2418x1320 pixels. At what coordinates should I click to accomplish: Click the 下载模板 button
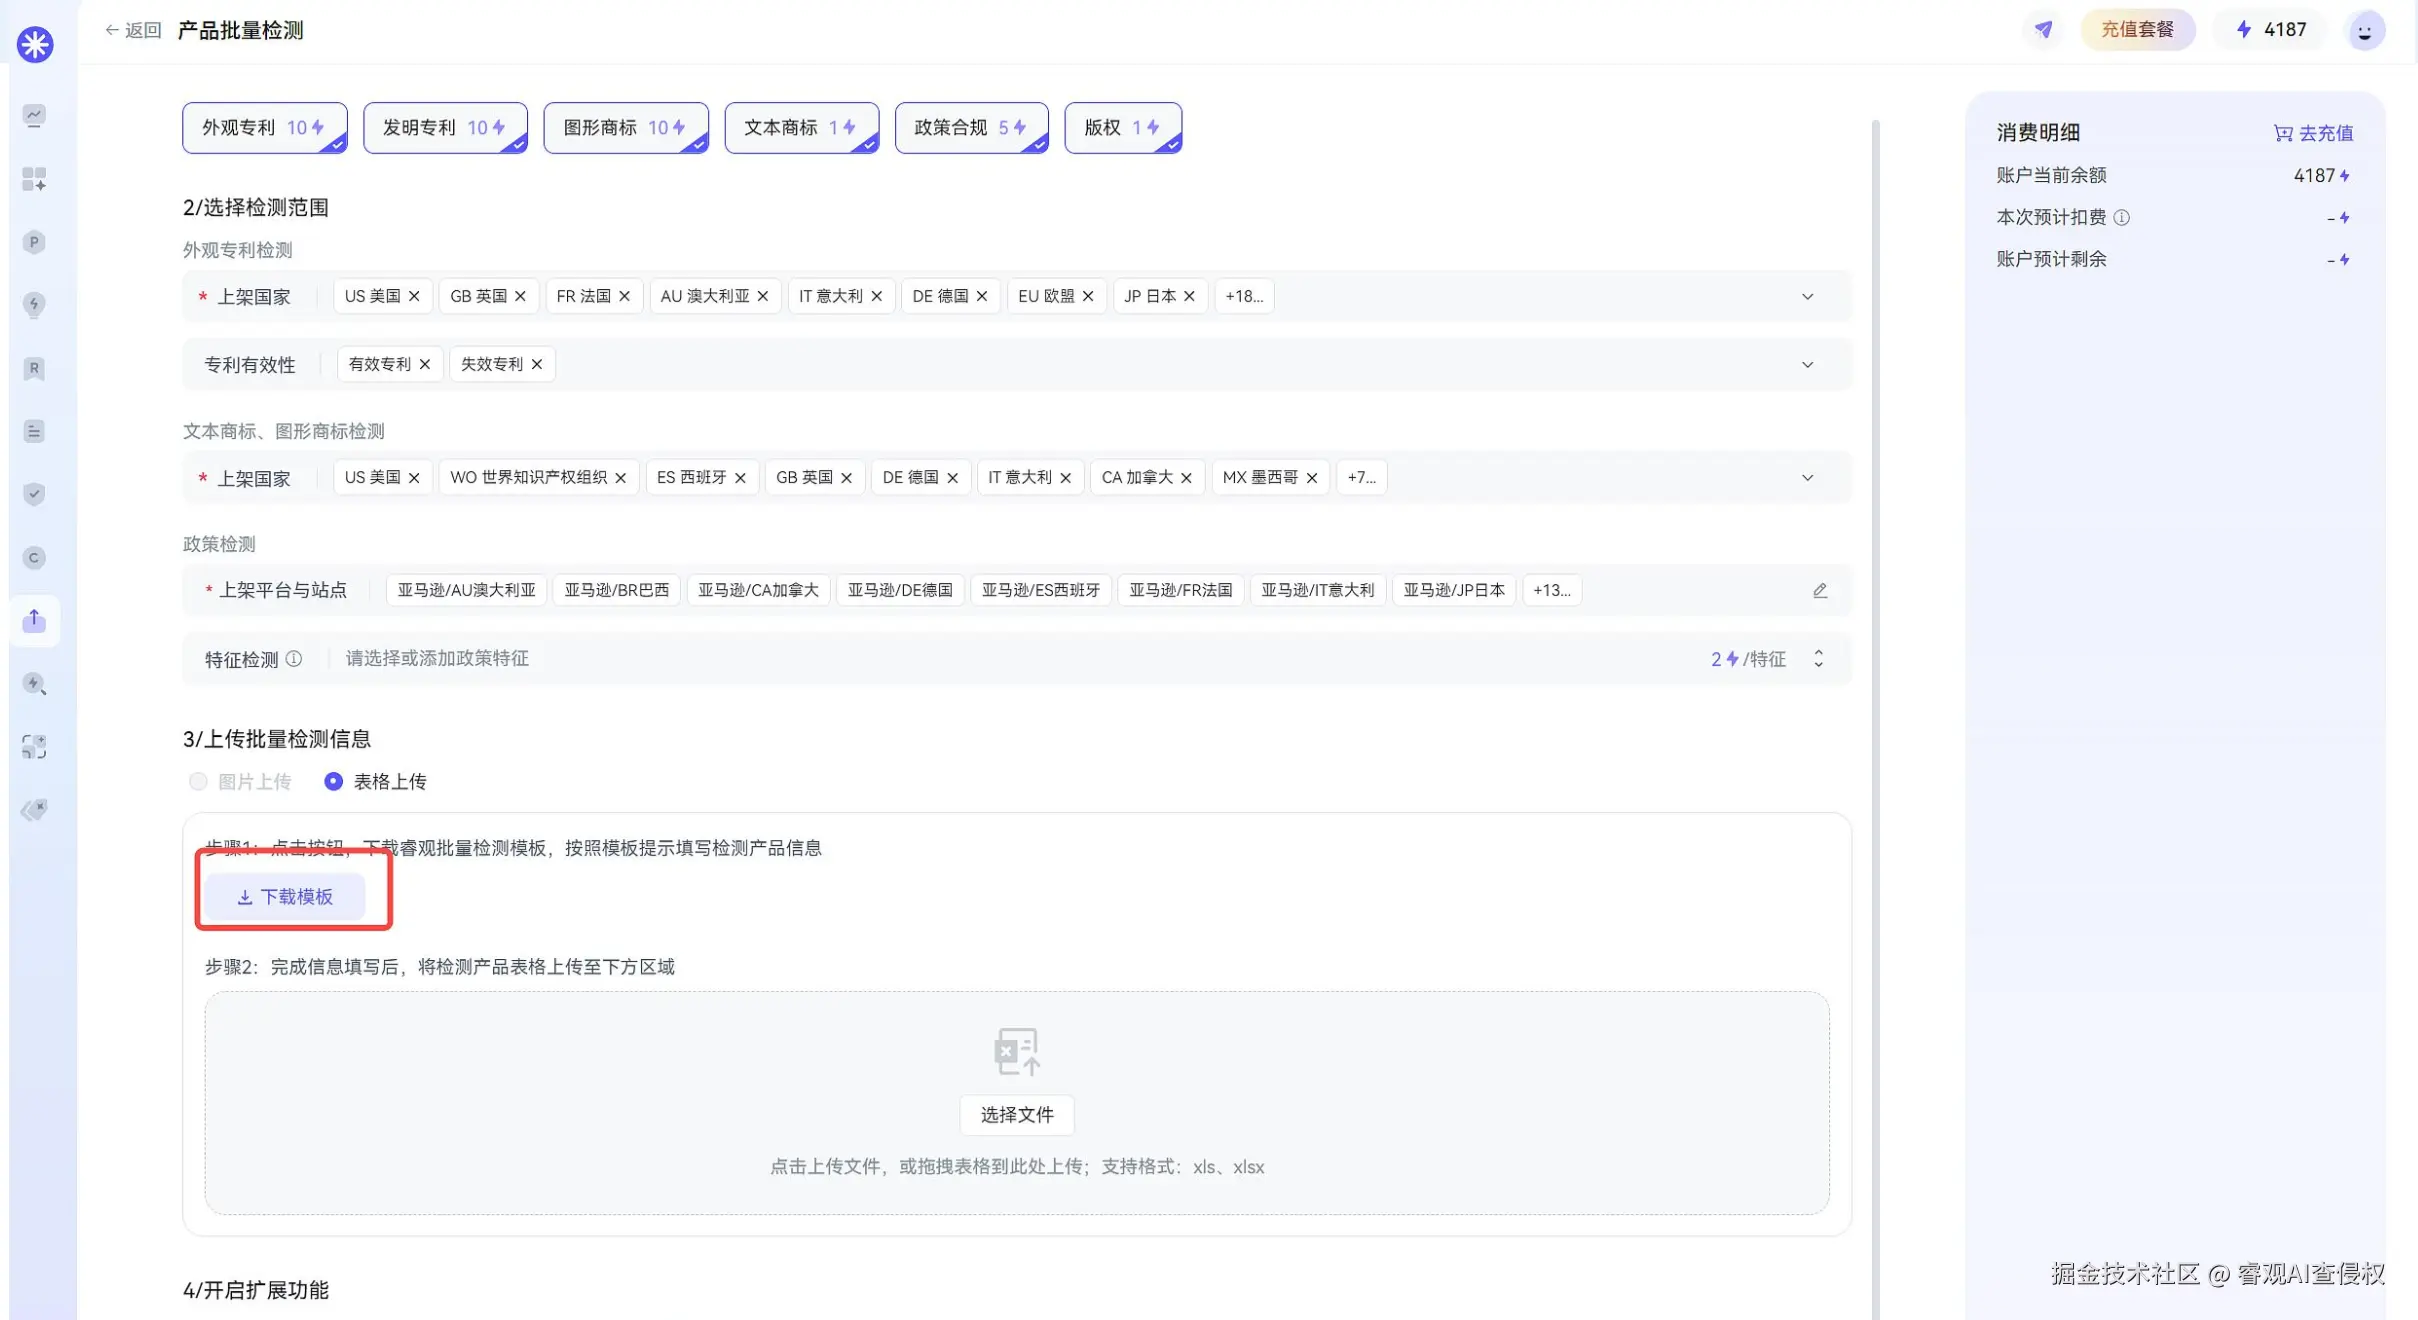[x=285, y=897]
